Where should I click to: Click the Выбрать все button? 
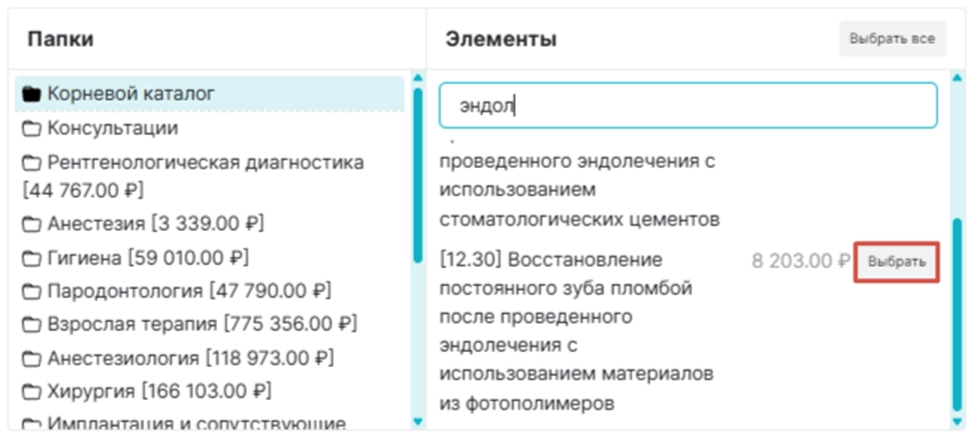click(x=893, y=38)
